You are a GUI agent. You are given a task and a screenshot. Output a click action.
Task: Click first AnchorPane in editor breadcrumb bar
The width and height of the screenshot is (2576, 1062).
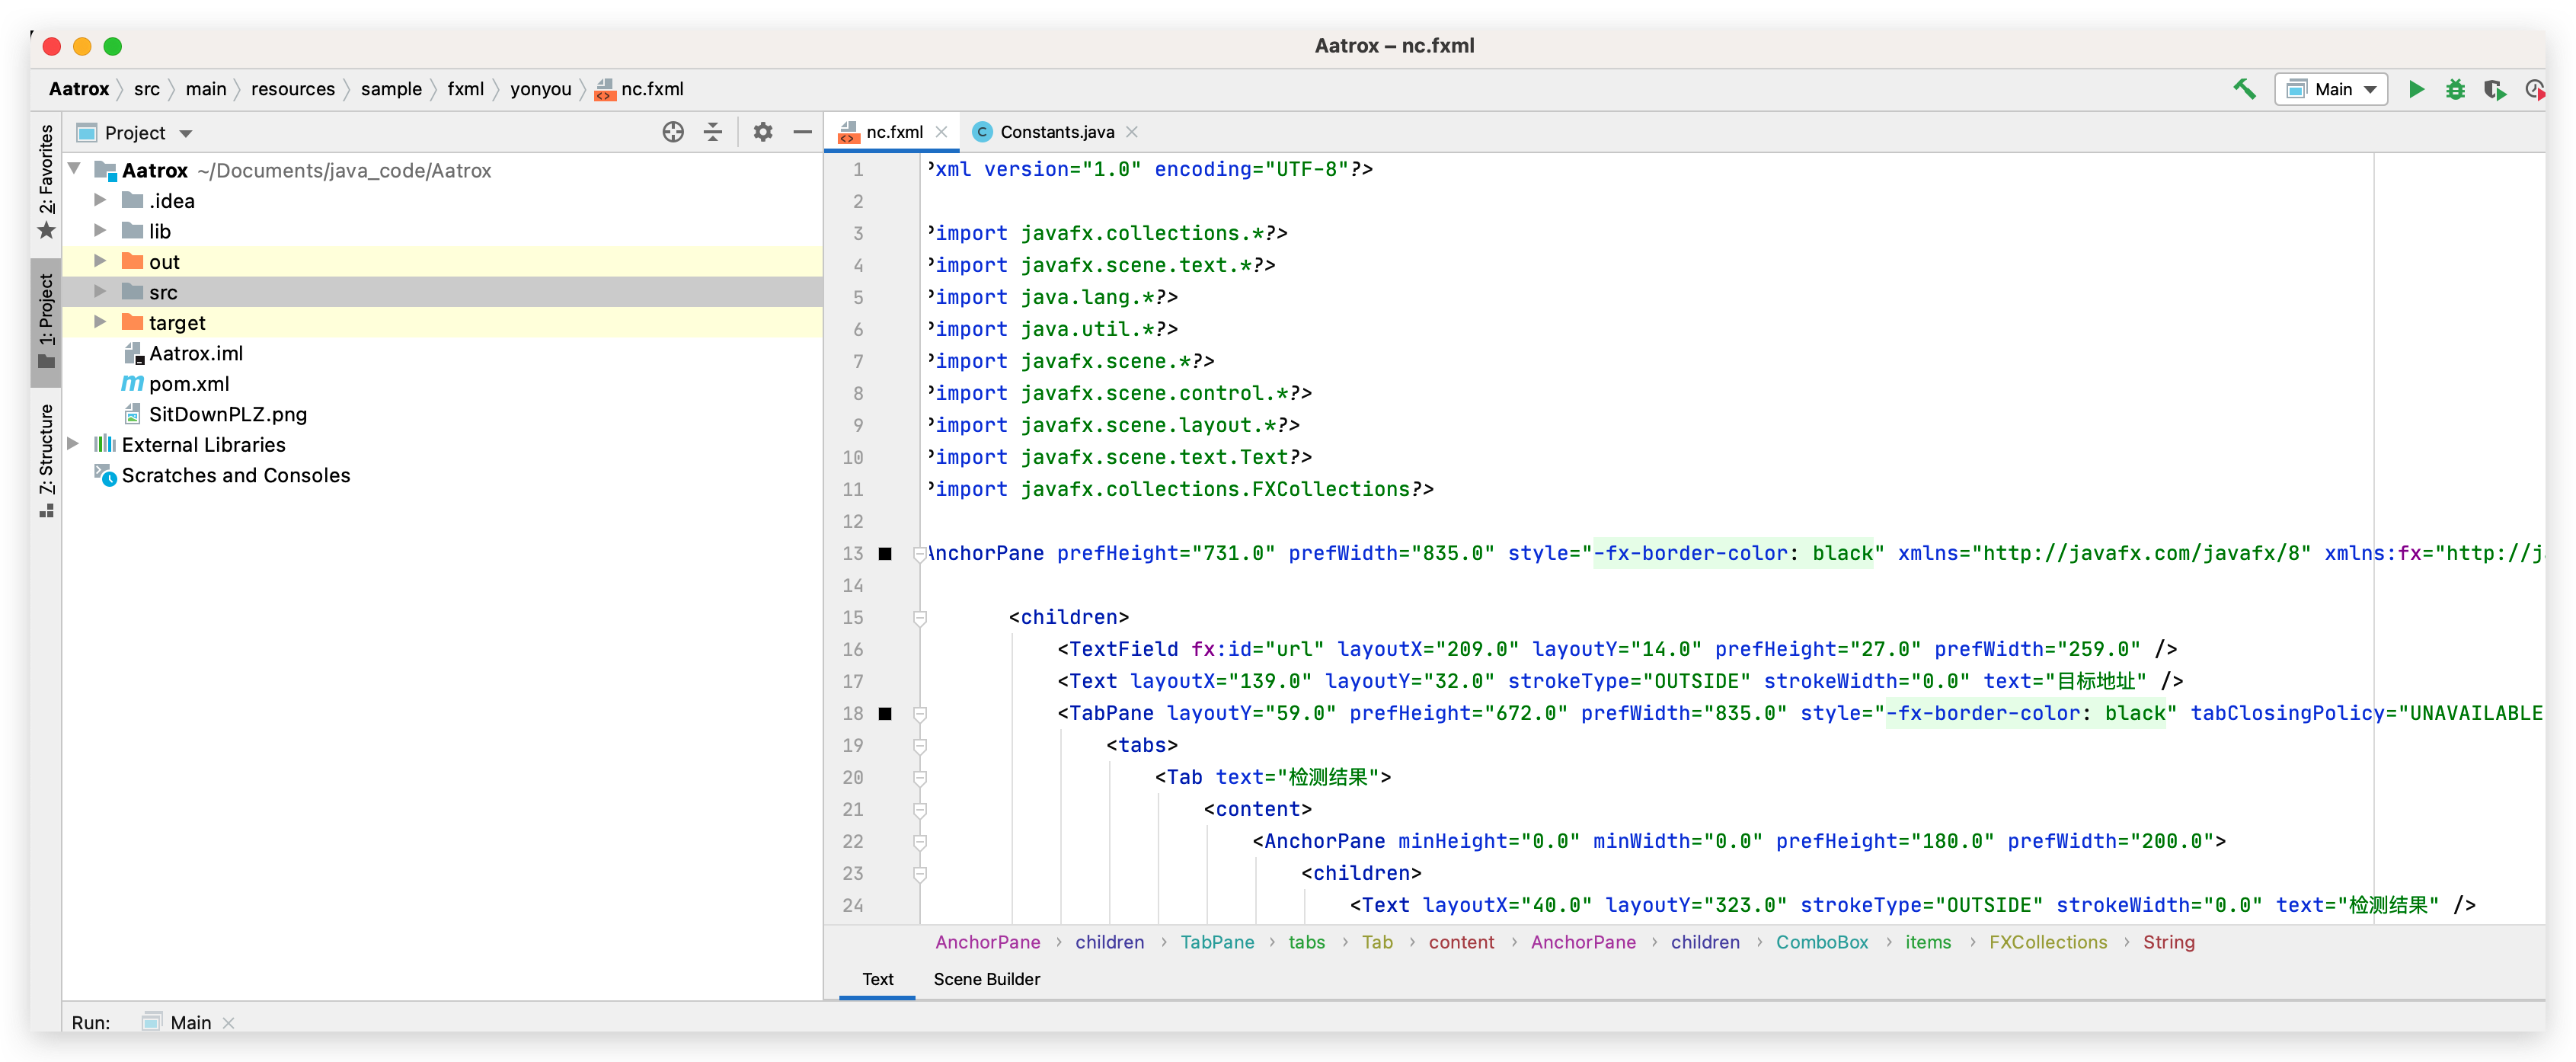(x=988, y=942)
